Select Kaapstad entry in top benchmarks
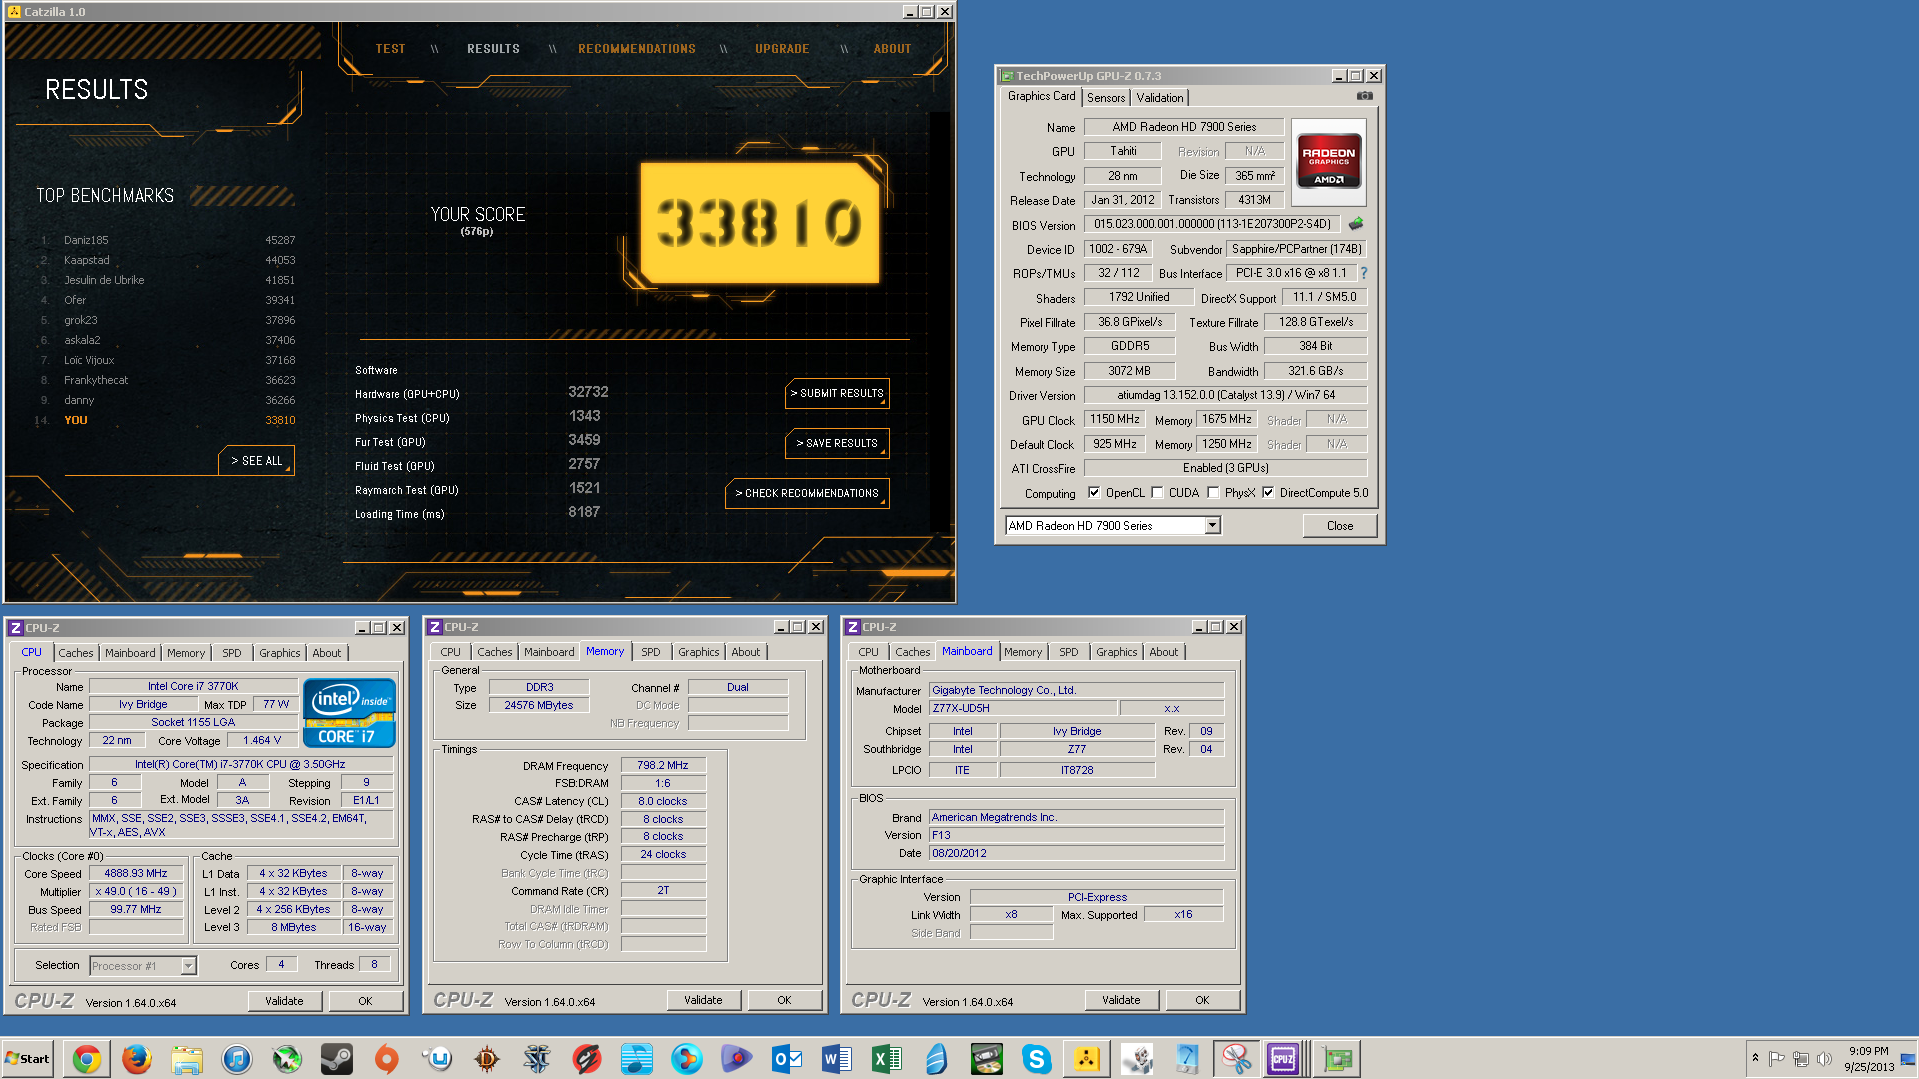The image size is (1919, 1079). point(168,260)
